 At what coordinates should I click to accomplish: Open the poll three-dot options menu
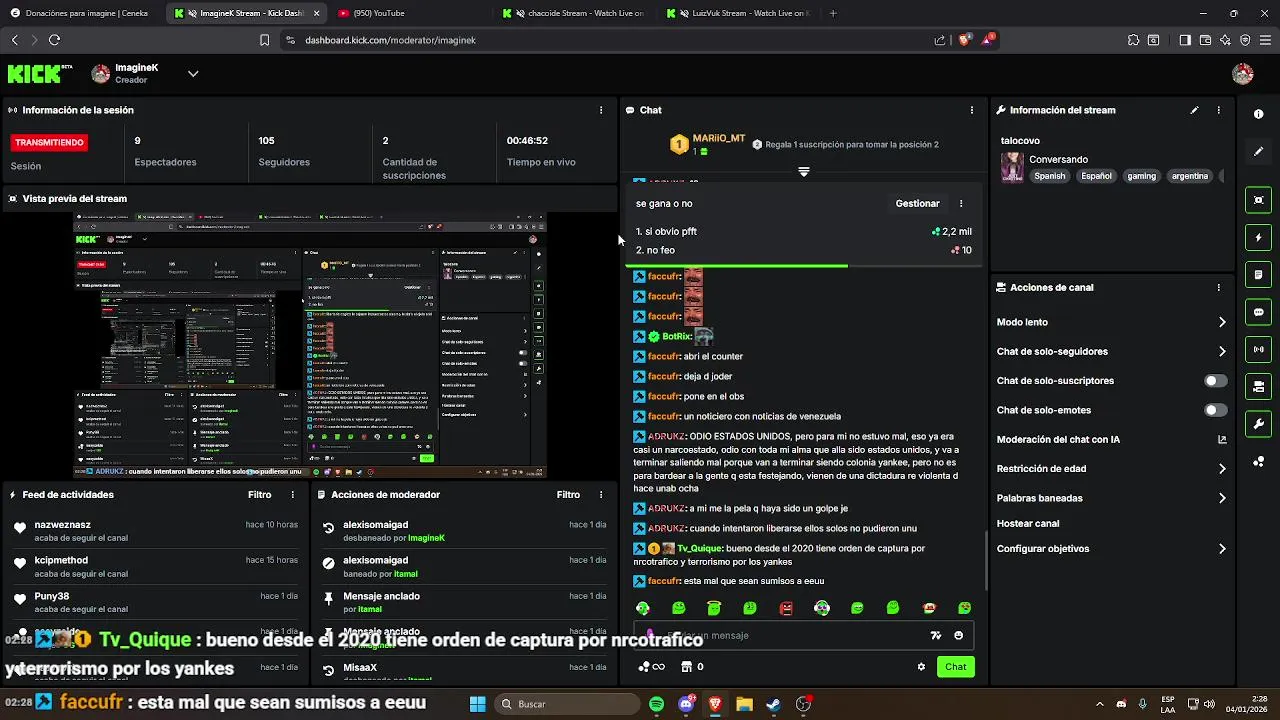961,203
